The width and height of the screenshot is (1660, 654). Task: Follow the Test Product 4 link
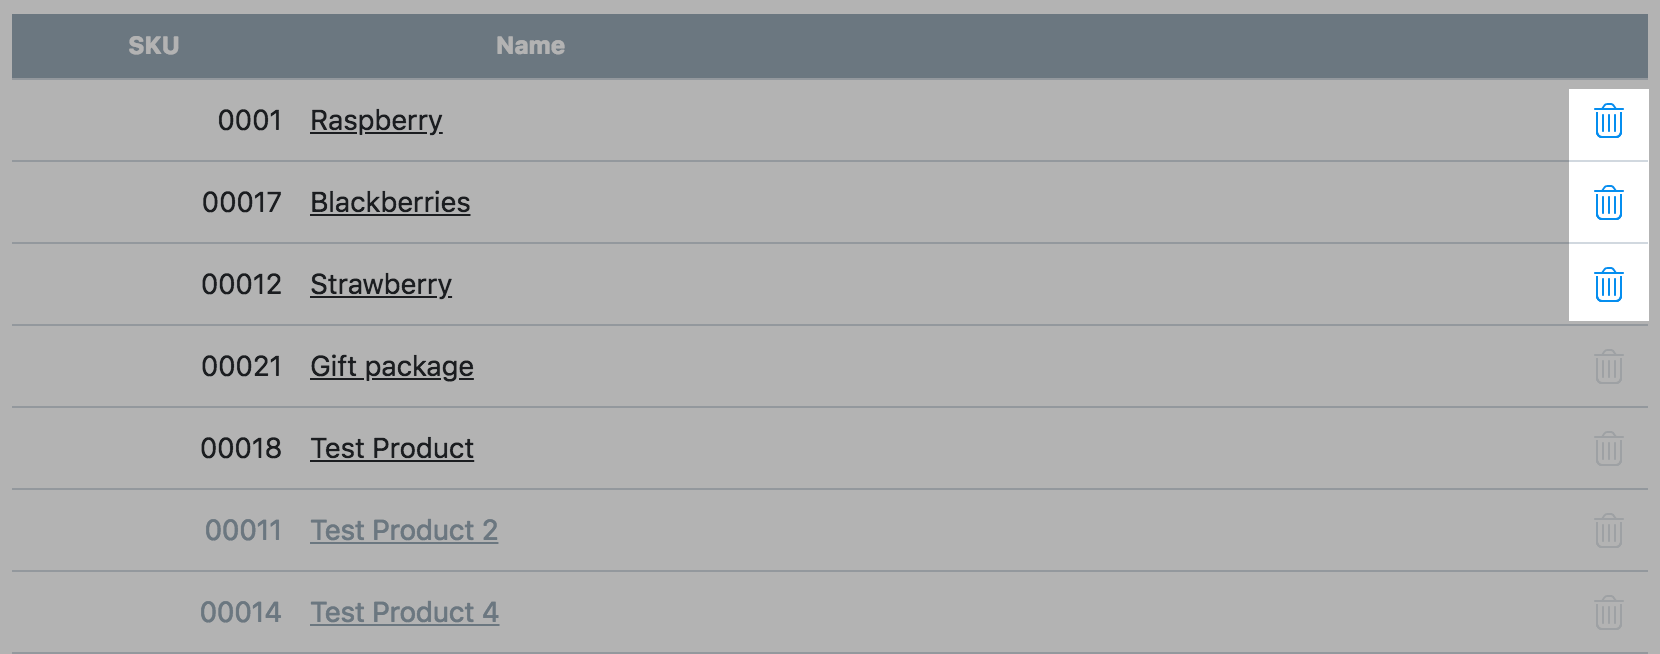click(404, 613)
